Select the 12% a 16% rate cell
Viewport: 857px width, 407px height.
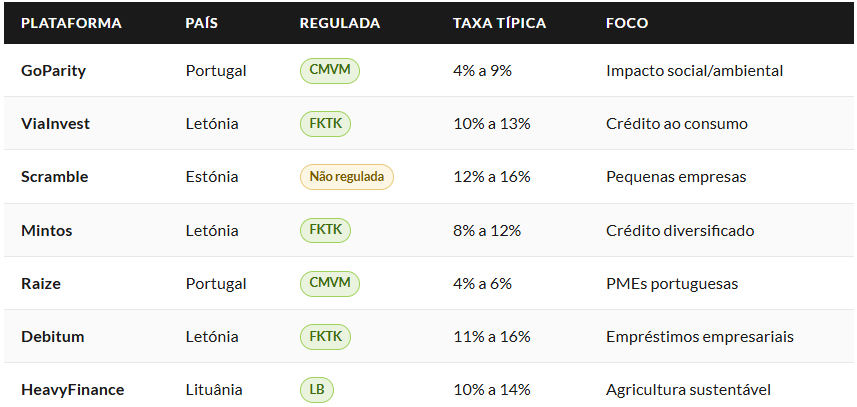click(x=492, y=177)
